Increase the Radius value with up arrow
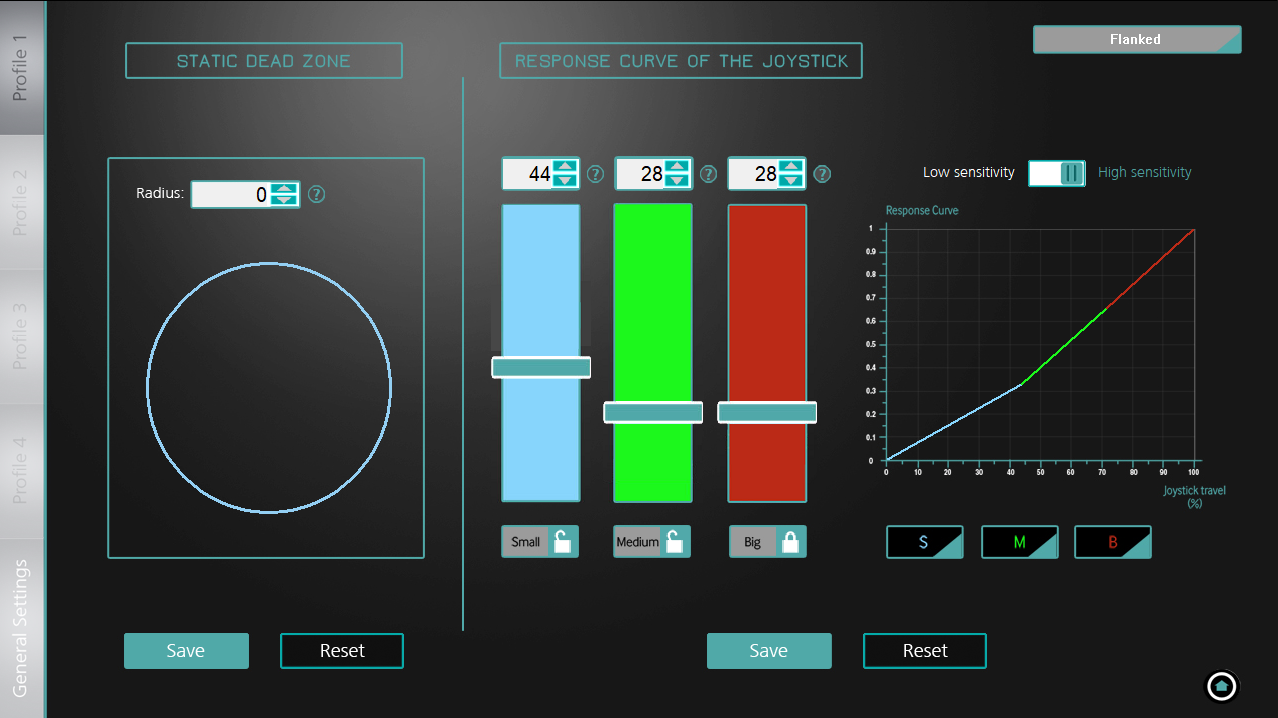The width and height of the screenshot is (1278, 718). [x=285, y=188]
